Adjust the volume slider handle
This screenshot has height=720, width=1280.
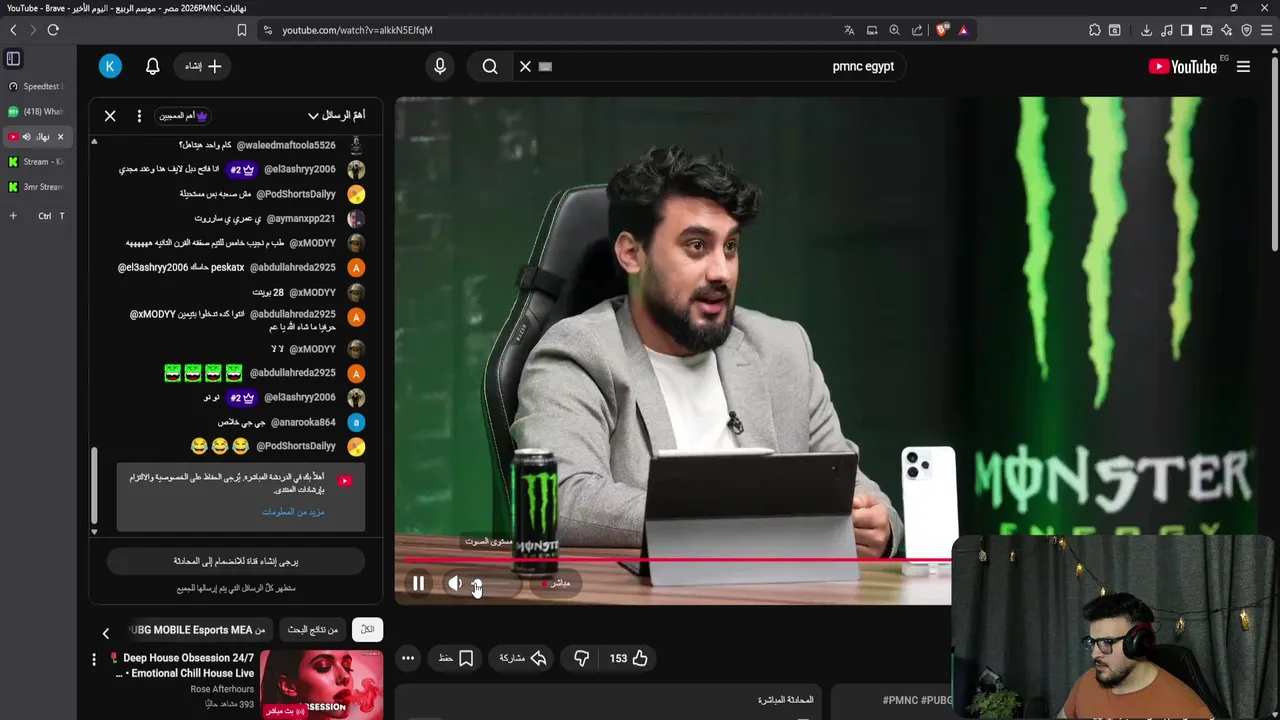477,584
